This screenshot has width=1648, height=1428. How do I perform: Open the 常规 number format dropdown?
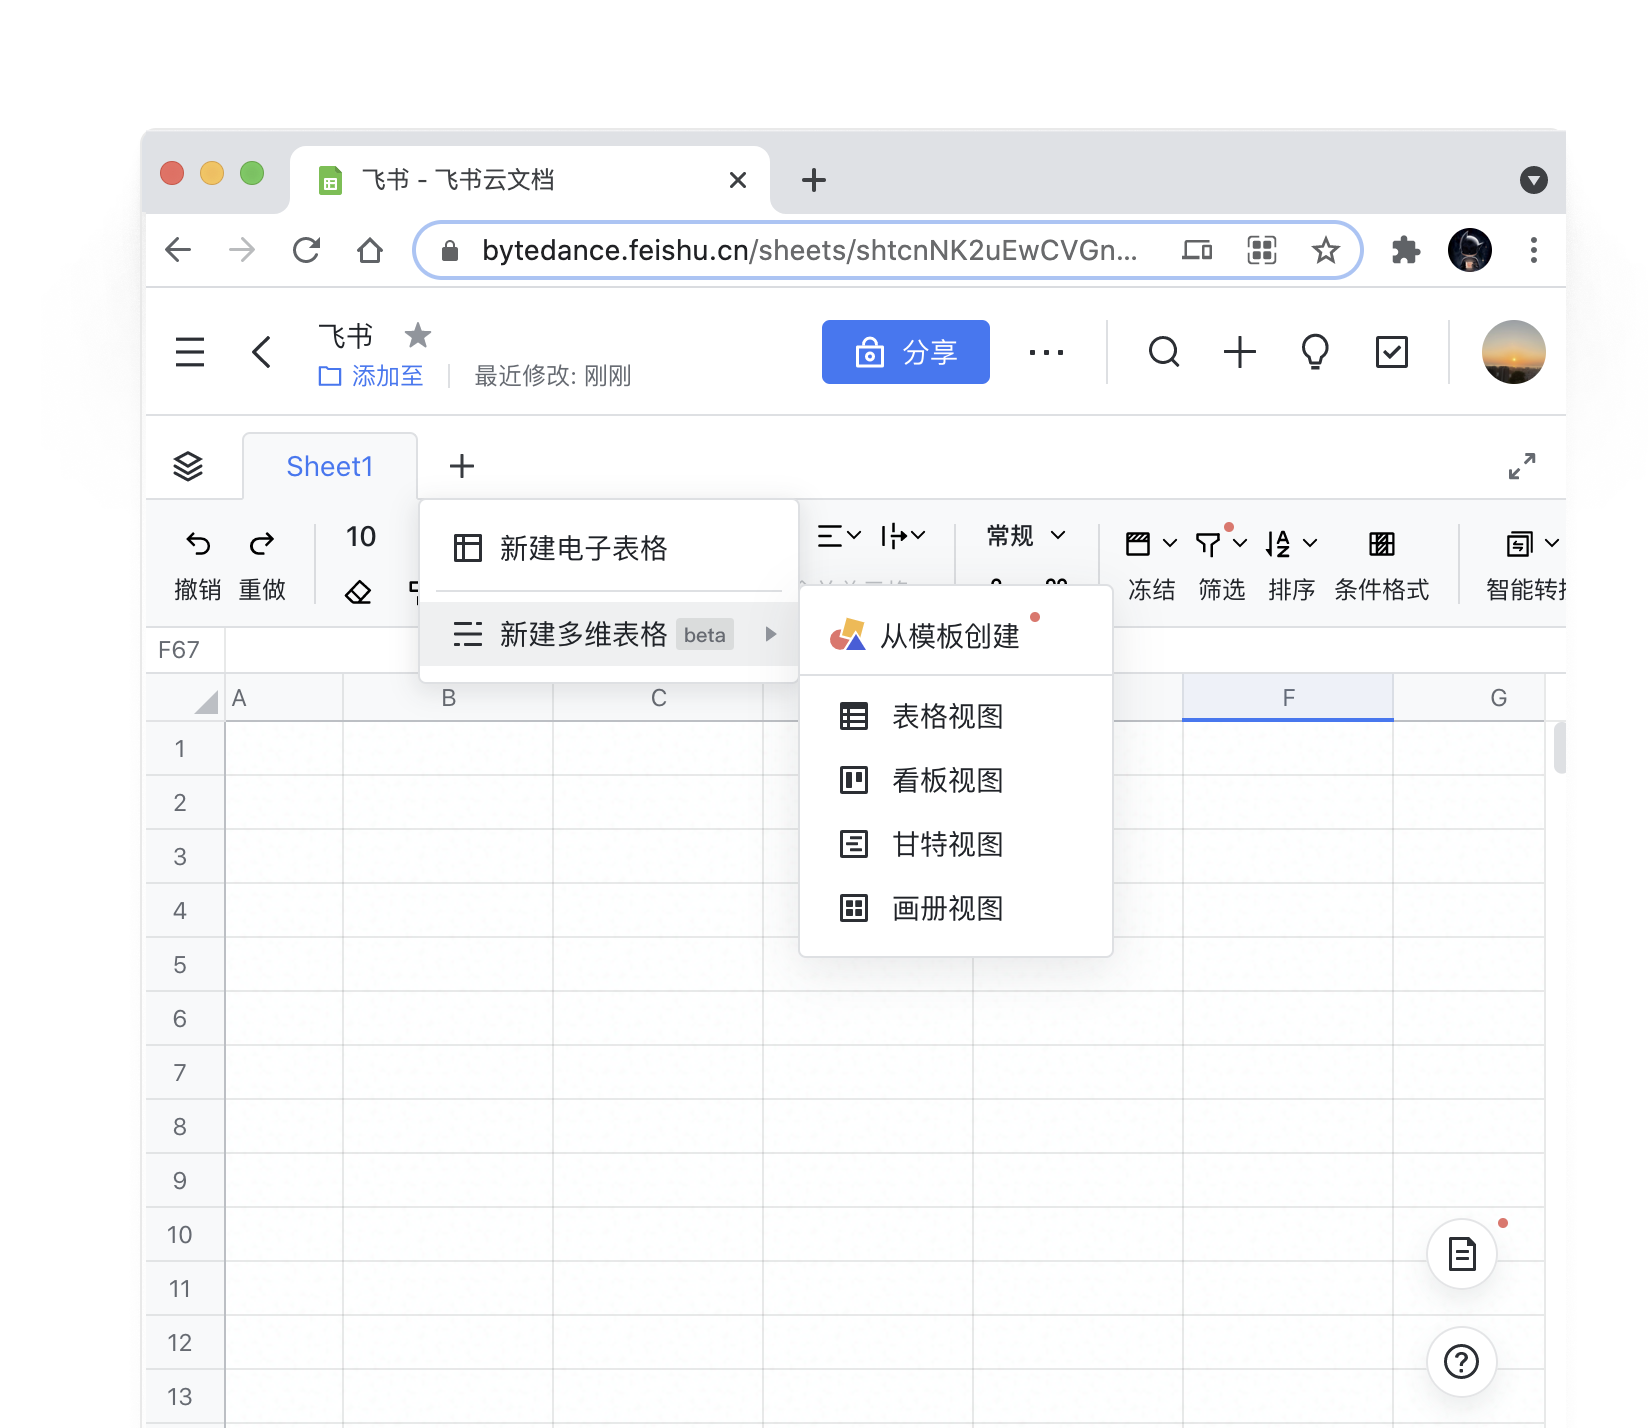pos(1026,536)
